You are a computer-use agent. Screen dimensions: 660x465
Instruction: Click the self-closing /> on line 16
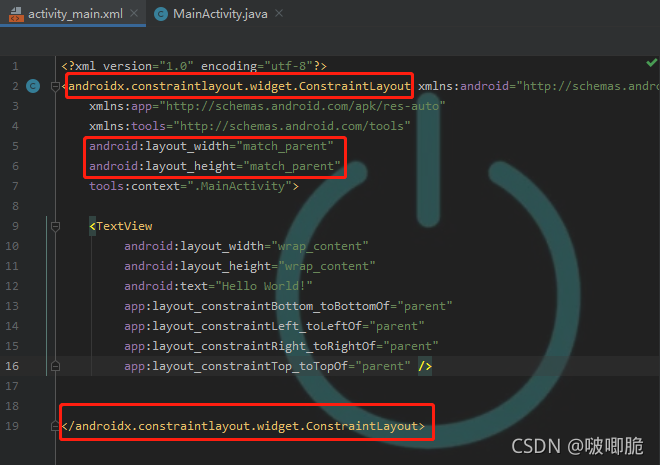click(425, 366)
